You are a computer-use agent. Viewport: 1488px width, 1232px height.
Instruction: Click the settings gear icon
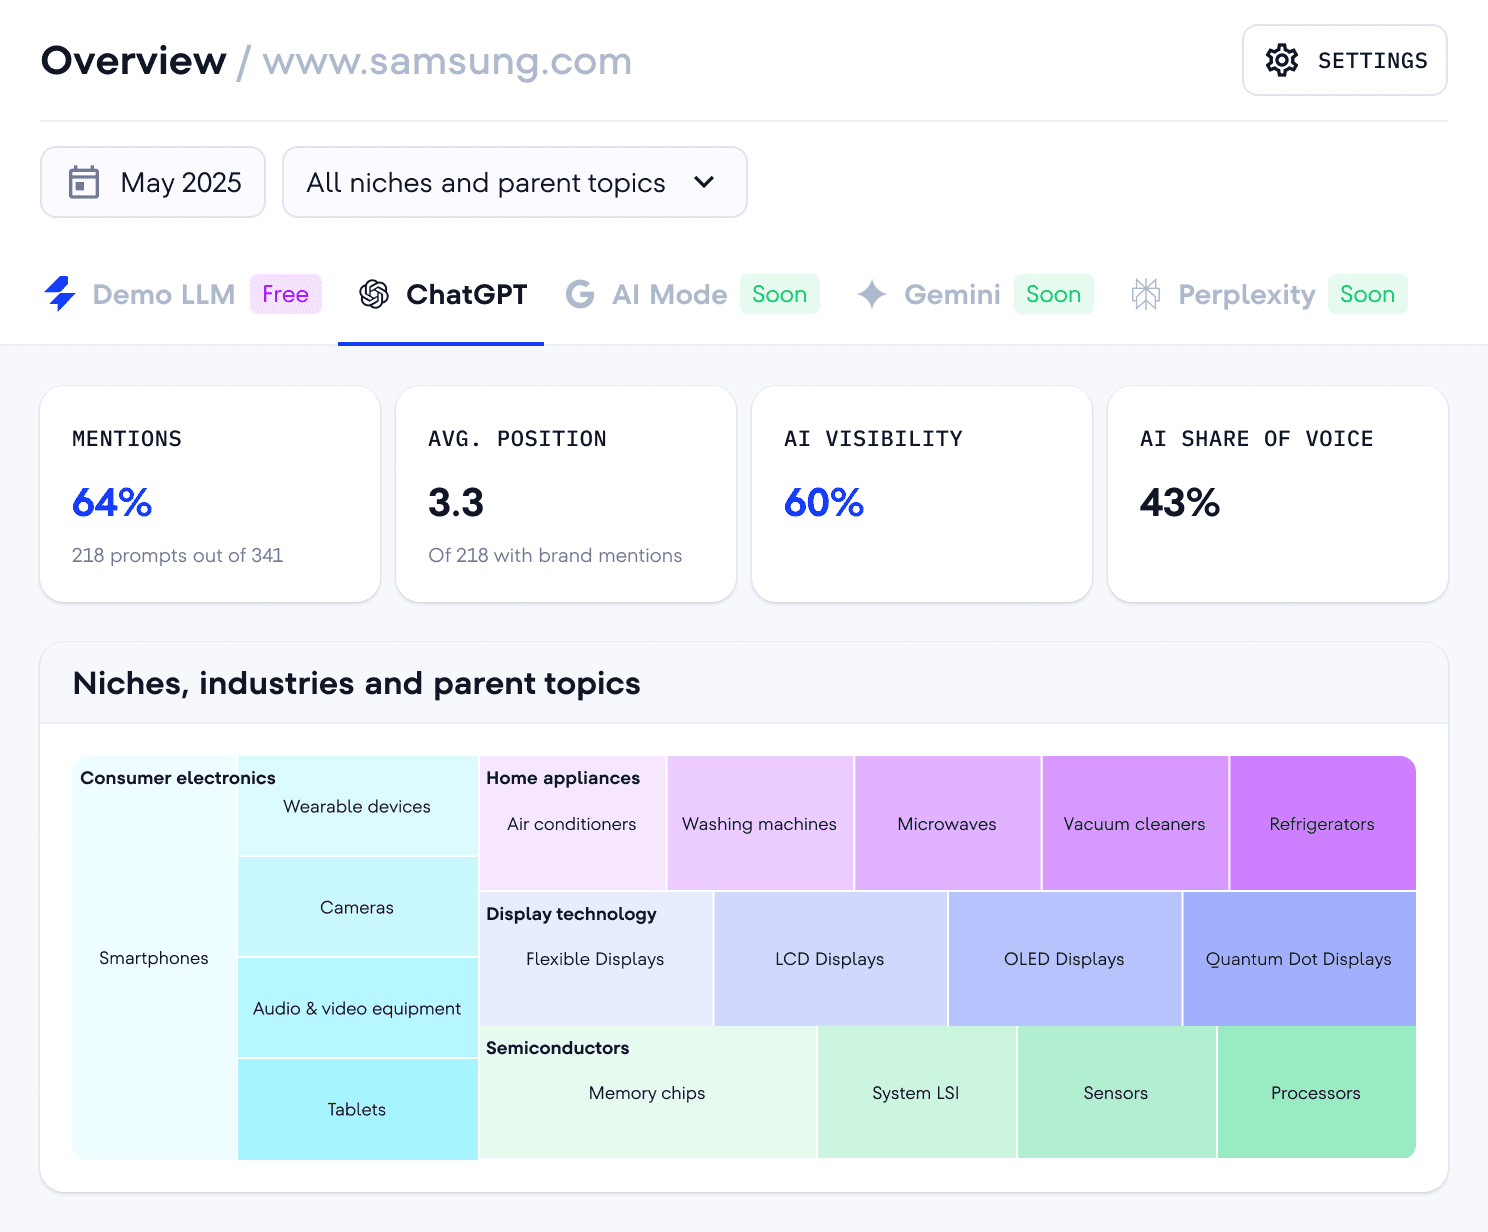click(x=1281, y=60)
